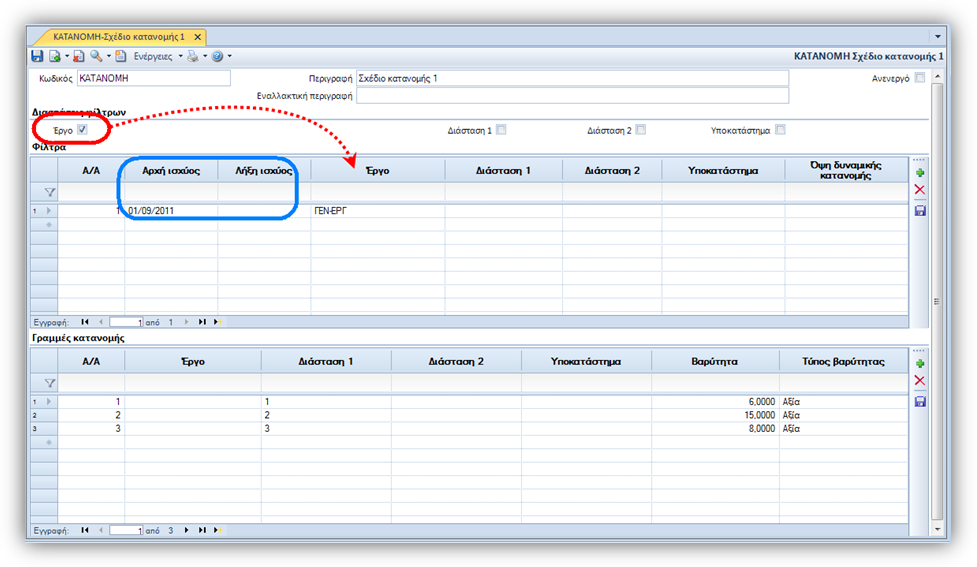Click the Print toolbar icon

[193, 56]
